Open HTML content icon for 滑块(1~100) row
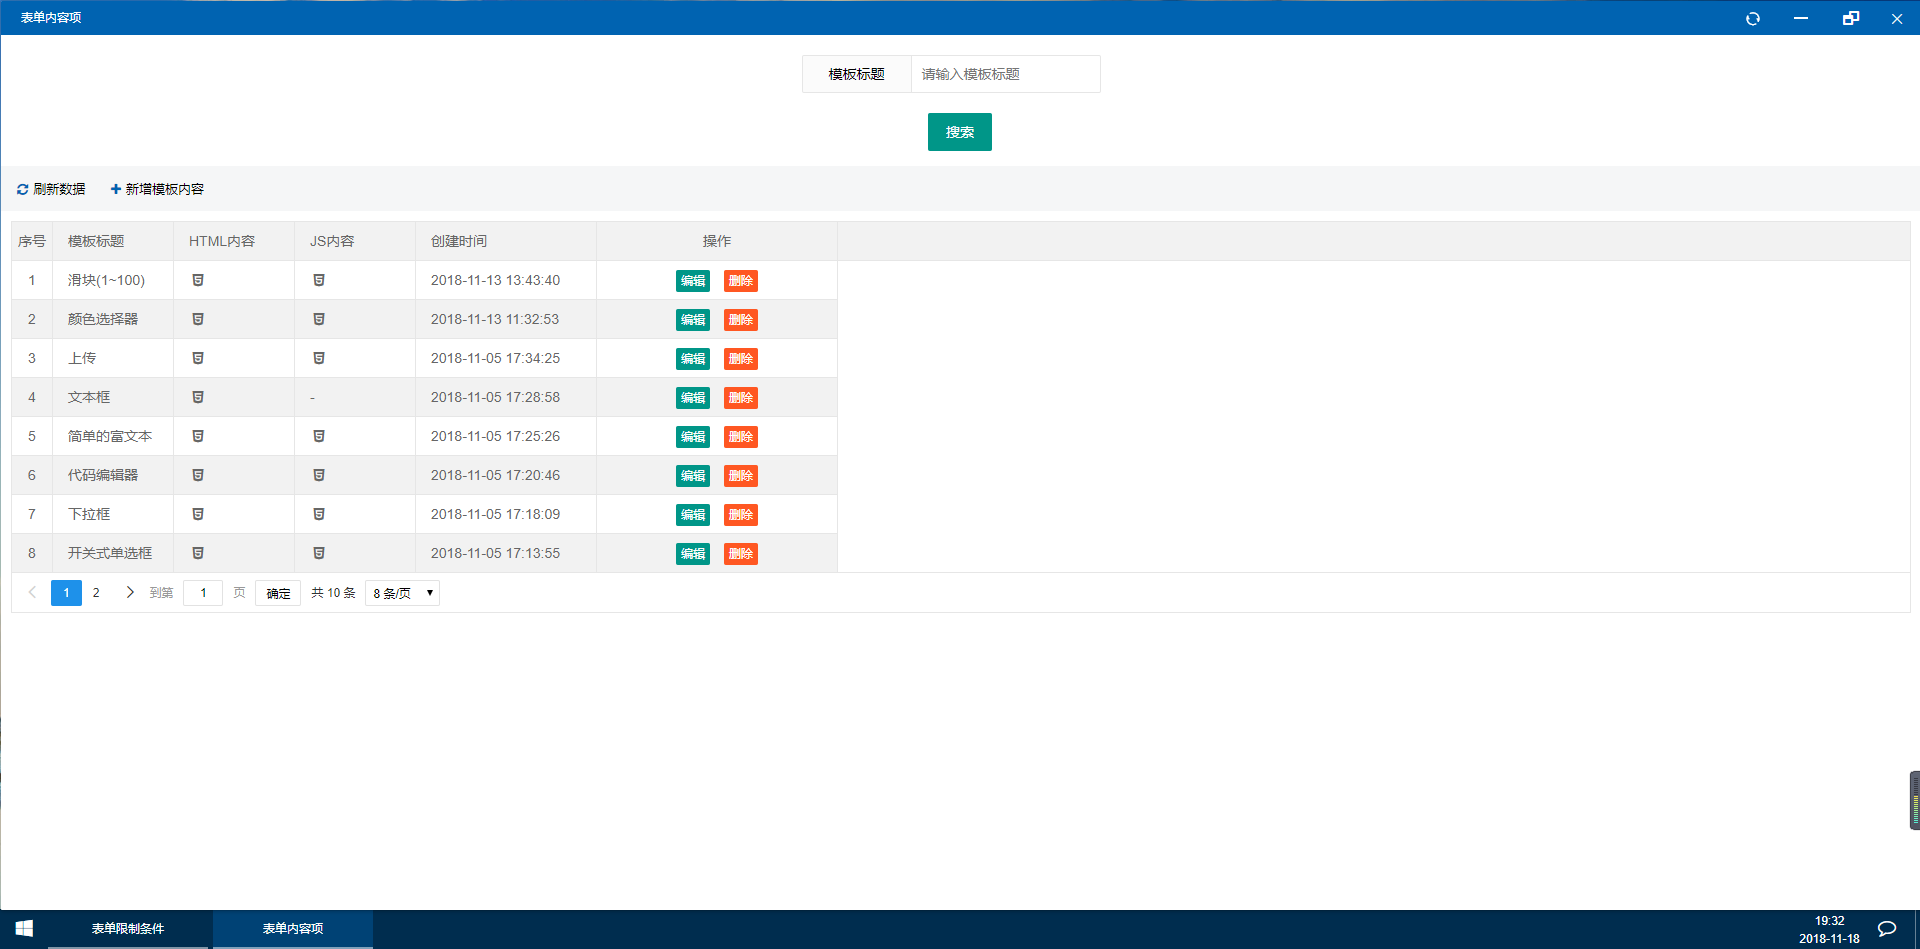 (x=198, y=280)
